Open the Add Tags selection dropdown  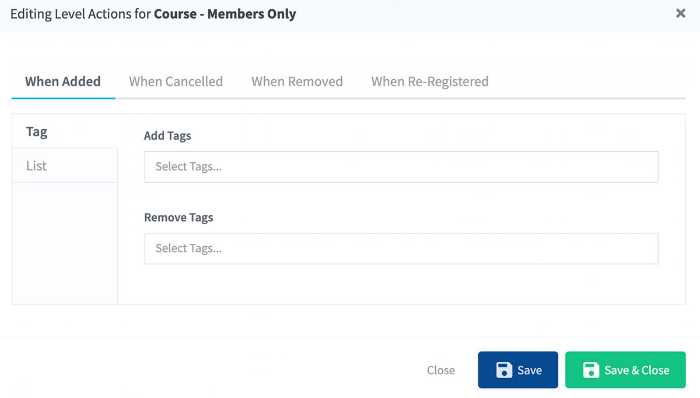pos(401,166)
